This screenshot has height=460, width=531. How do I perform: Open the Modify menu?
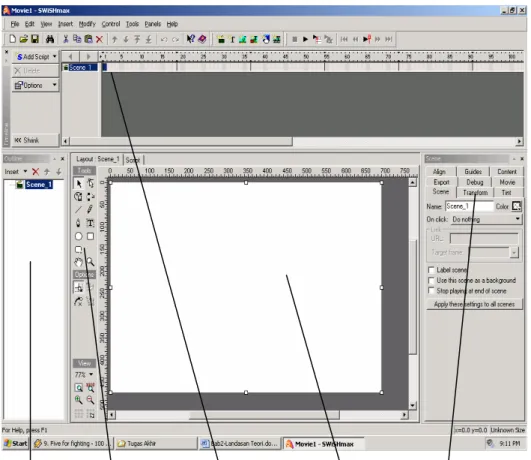coord(87,24)
